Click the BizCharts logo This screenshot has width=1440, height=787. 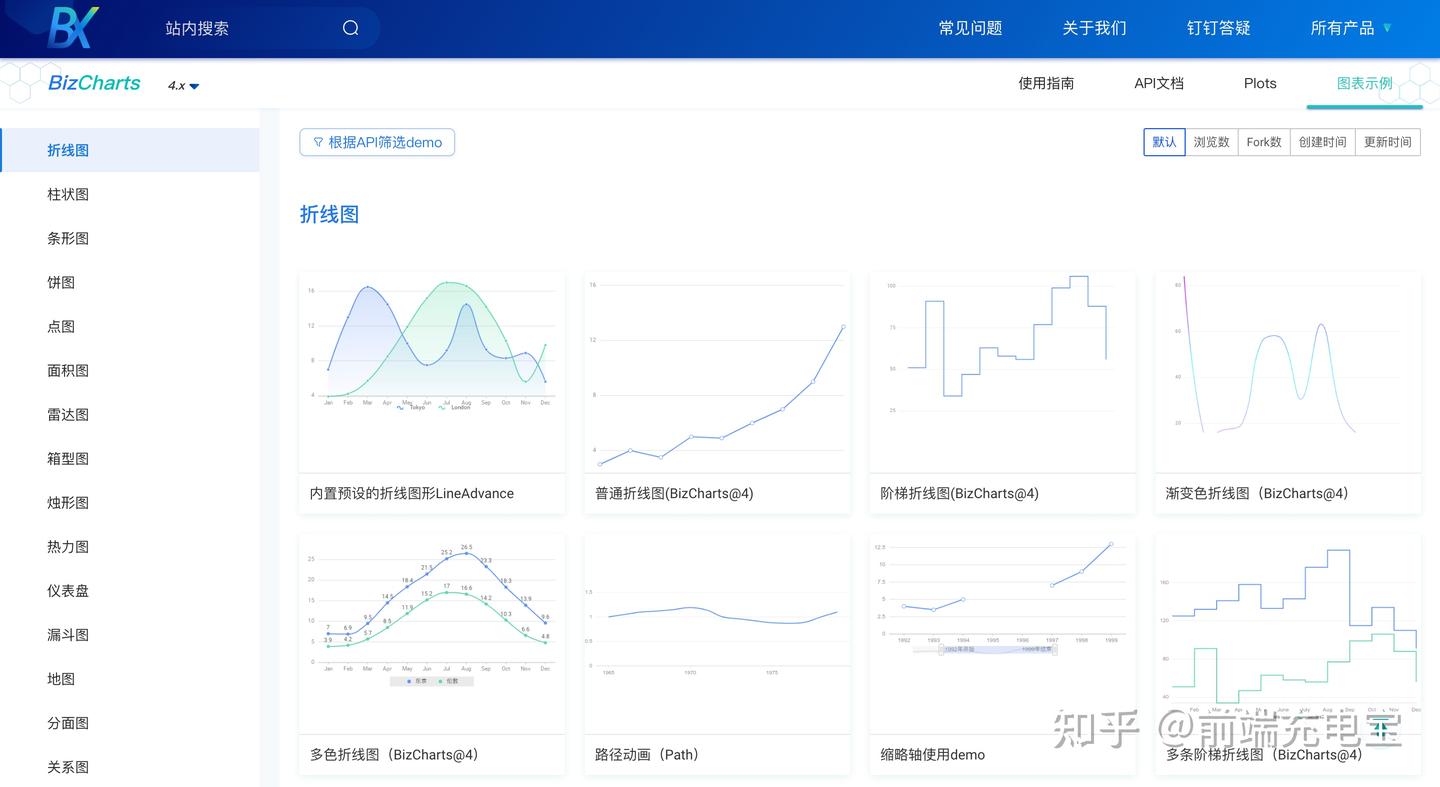(93, 83)
